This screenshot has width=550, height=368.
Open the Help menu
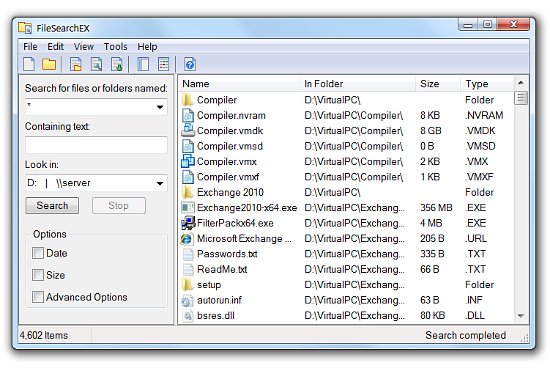(x=147, y=47)
